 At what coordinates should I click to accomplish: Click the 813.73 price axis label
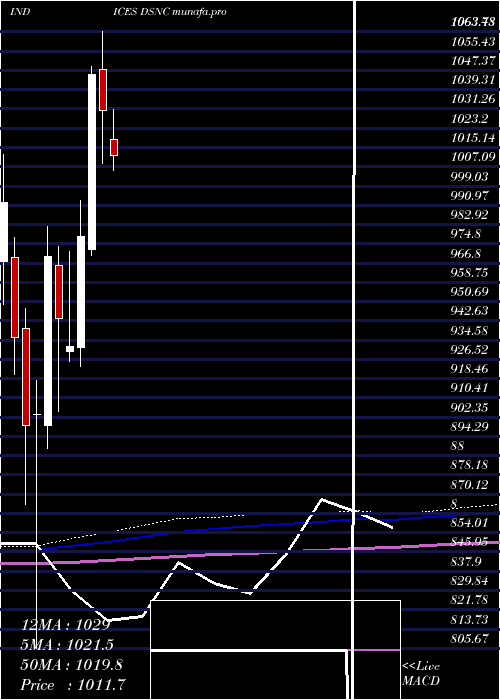pos(470,619)
